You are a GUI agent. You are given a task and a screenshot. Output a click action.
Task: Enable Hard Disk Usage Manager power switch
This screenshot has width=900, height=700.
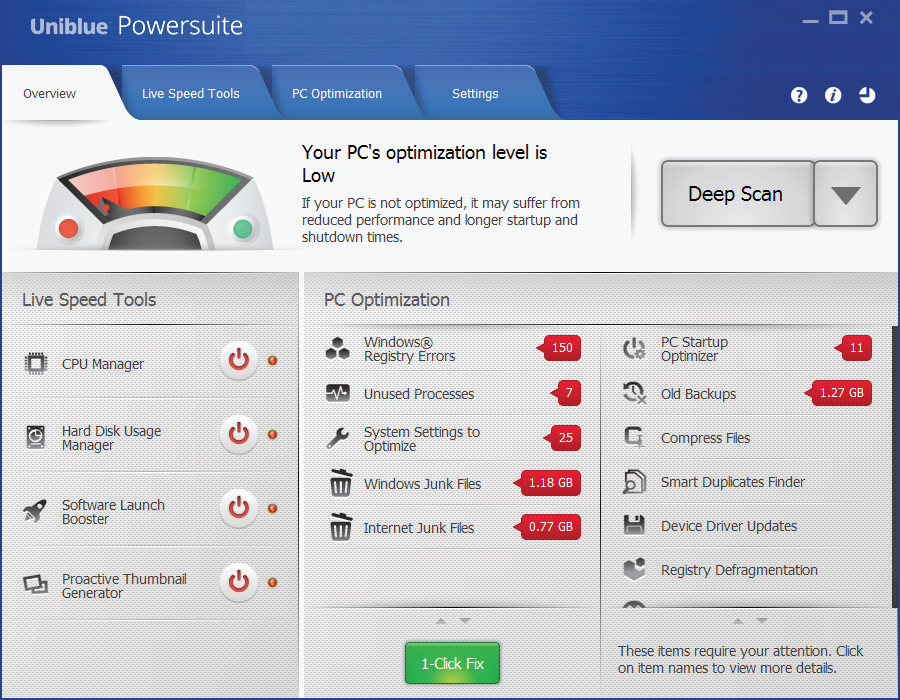[x=238, y=435]
